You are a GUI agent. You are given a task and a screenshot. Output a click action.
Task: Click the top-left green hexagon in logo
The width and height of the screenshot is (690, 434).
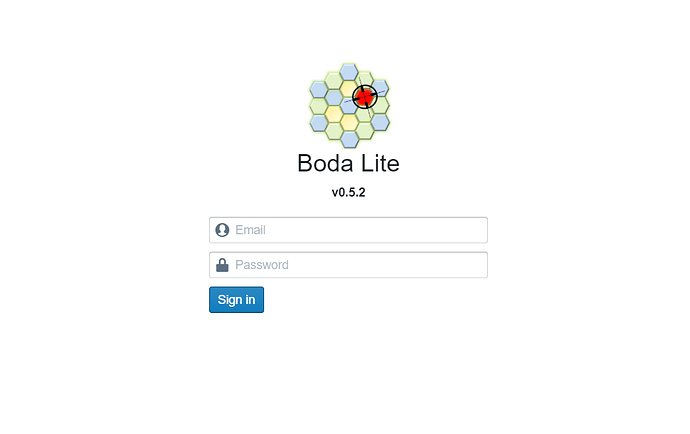(334, 81)
